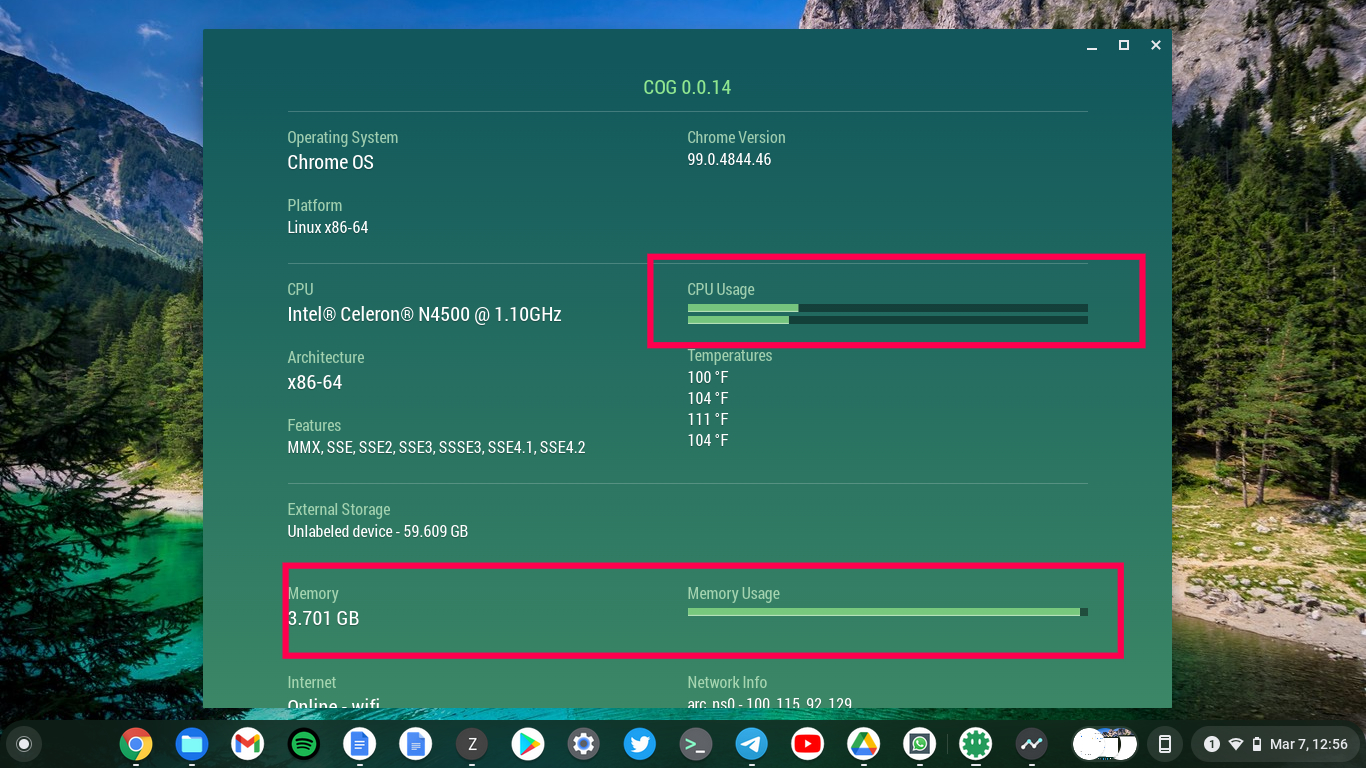
Task: Open Gmail
Action: tap(247, 744)
